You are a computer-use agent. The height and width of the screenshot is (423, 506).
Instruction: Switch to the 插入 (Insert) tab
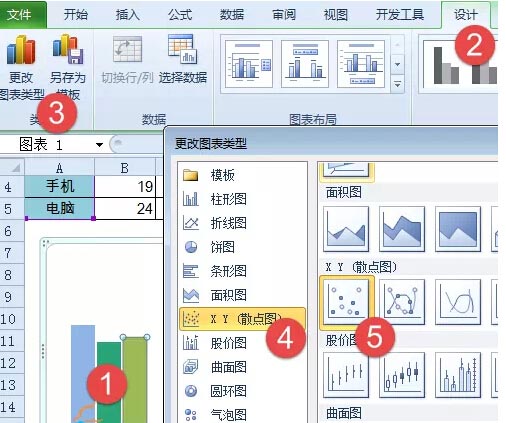128,15
